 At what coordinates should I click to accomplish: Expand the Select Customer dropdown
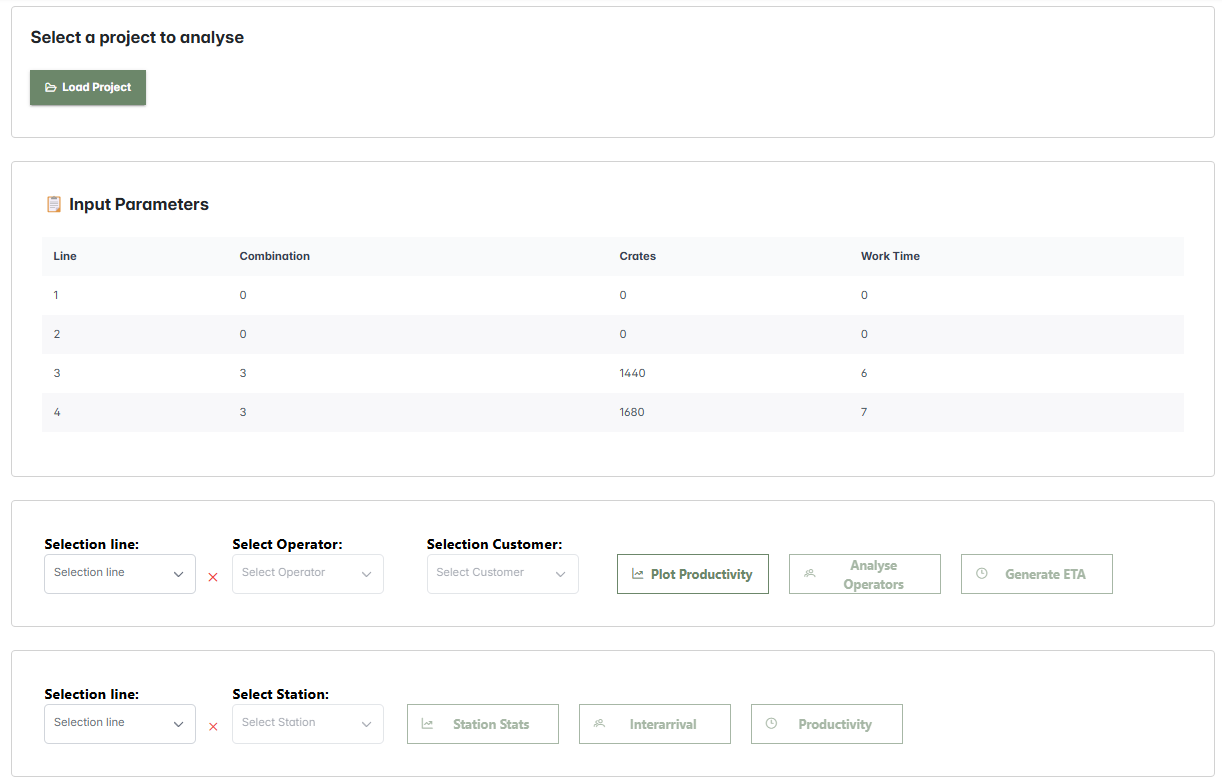(502, 574)
